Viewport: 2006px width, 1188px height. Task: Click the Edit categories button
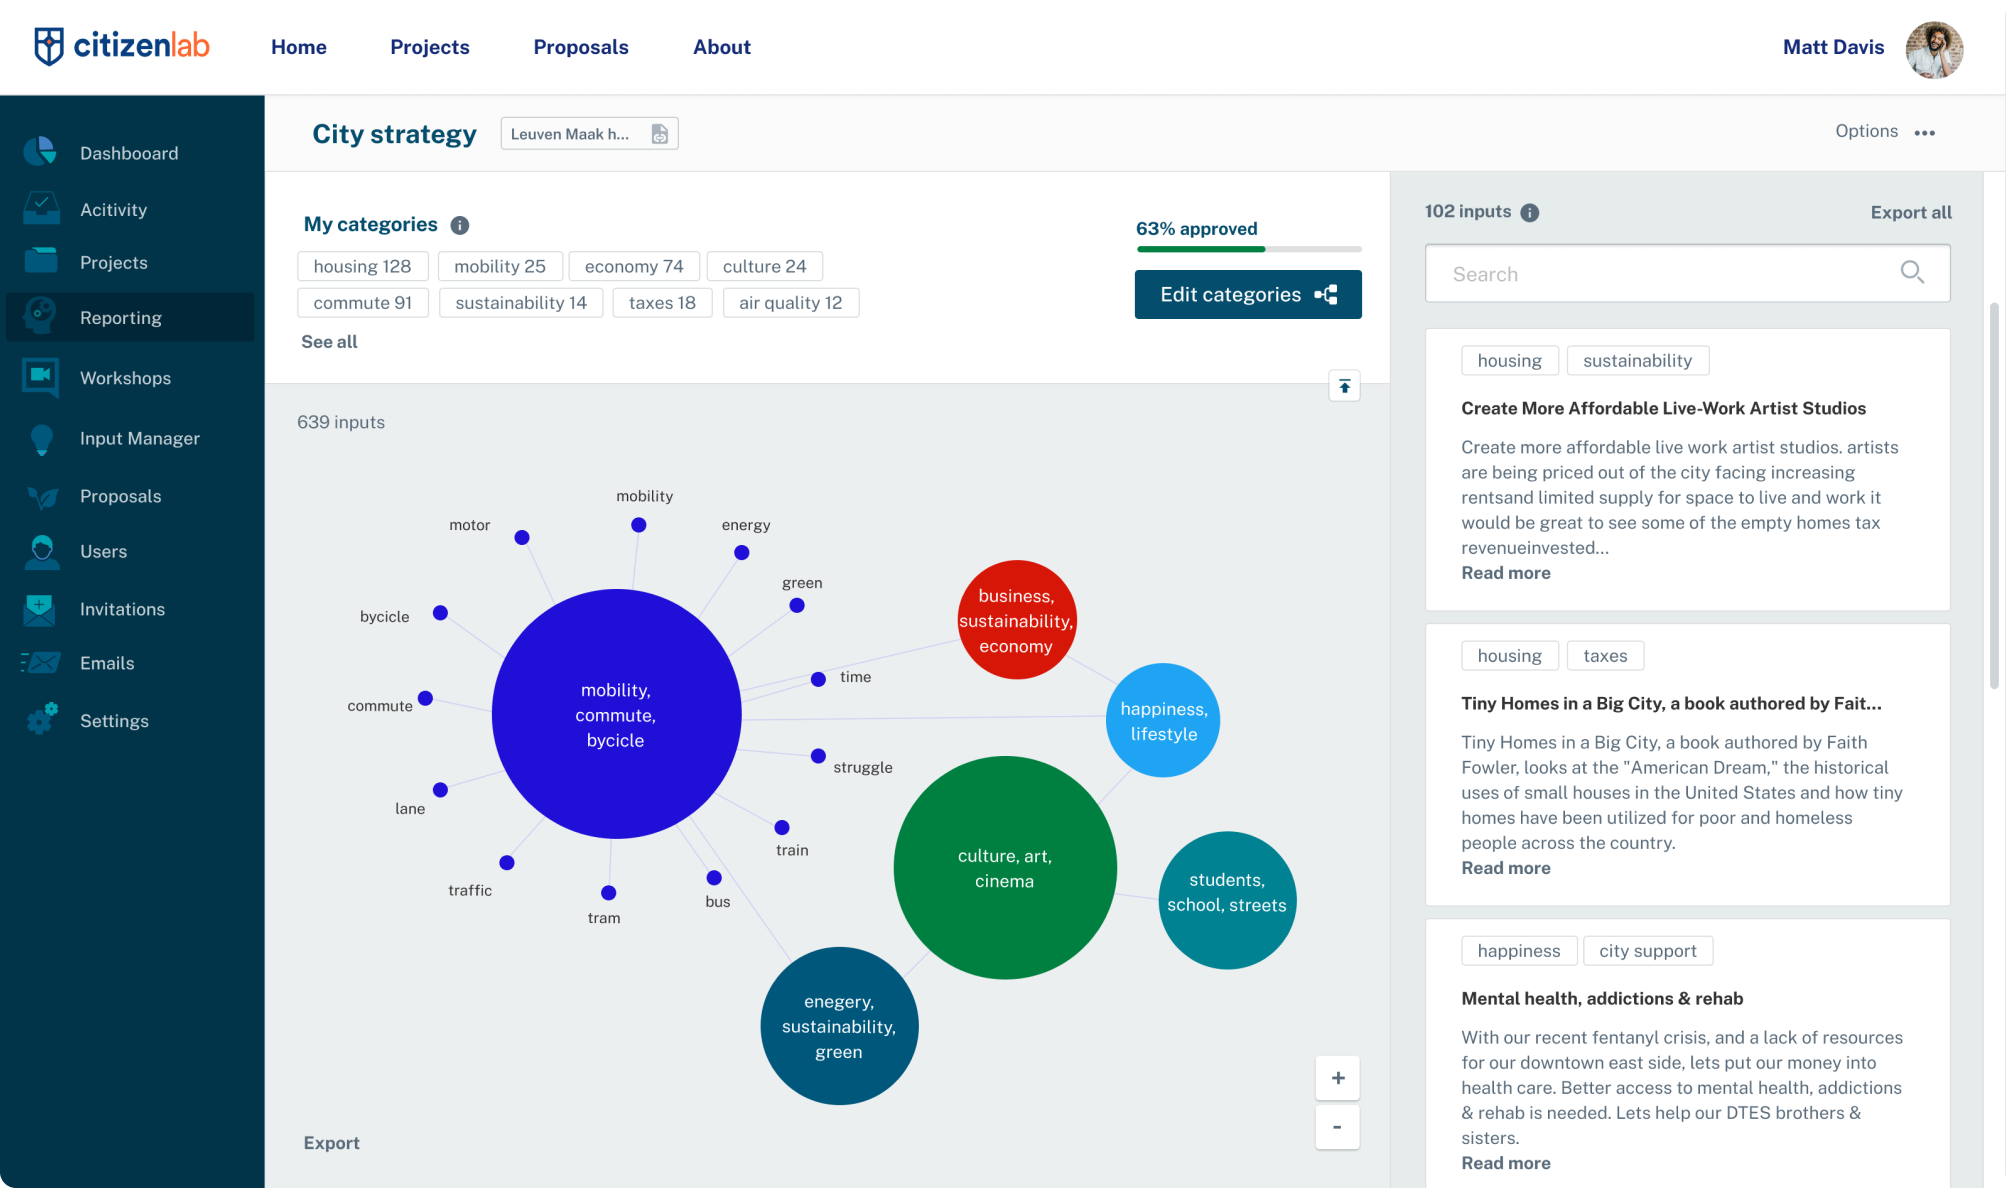coord(1247,294)
